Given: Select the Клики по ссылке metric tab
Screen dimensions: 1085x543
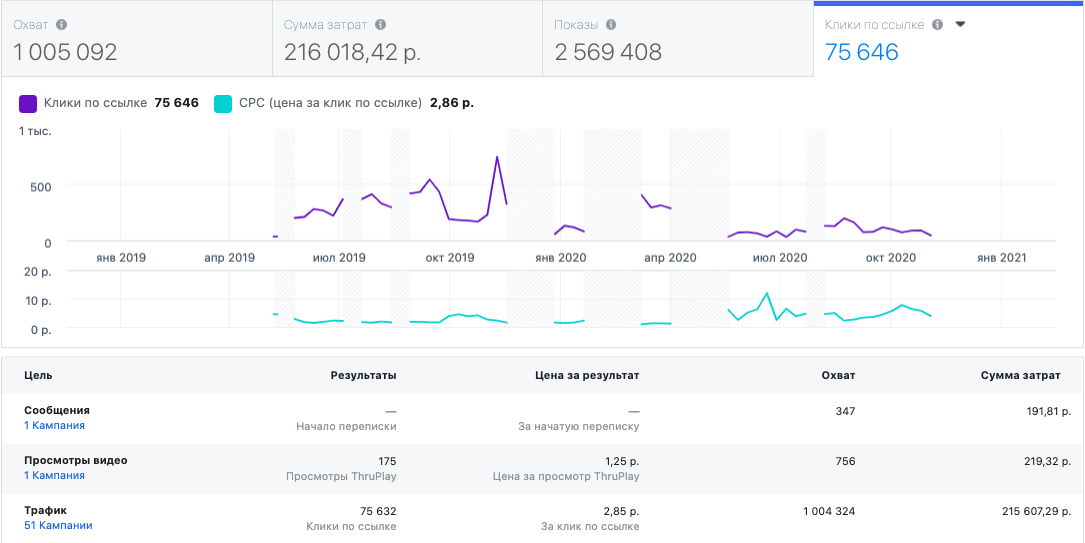Looking at the screenshot, I should pyautogui.click(x=949, y=39).
